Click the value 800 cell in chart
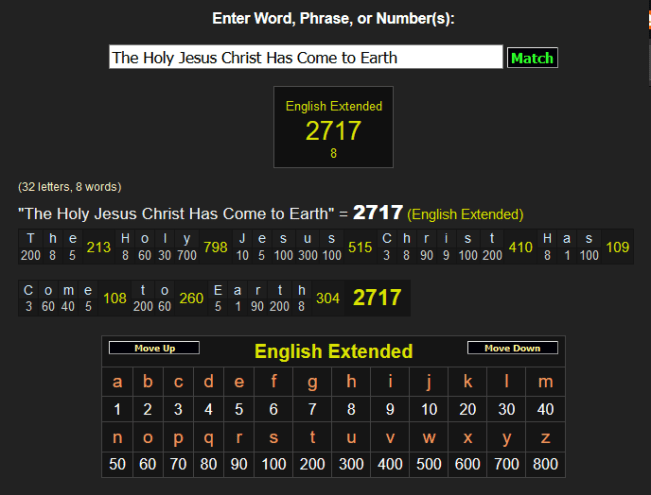This screenshot has height=495, width=651. [544, 465]
